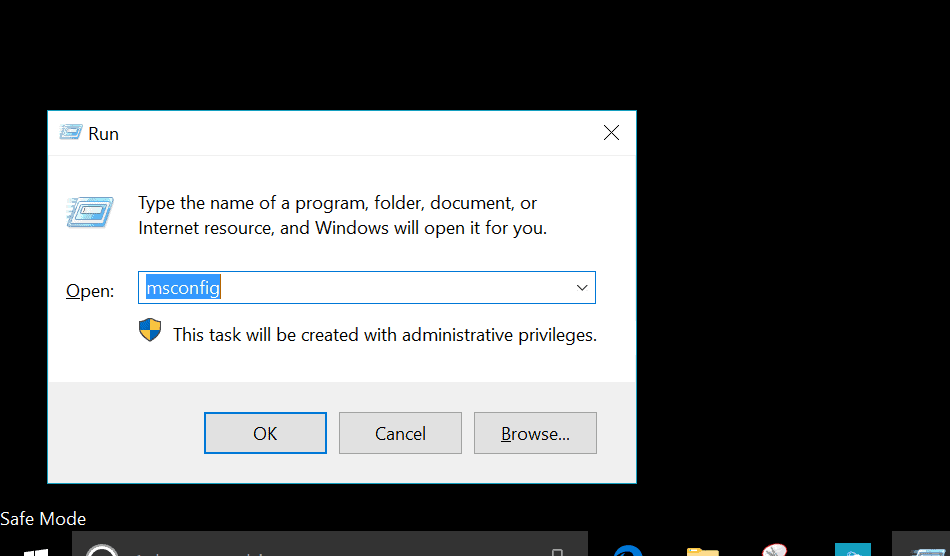Cancel the Run dialog
950x556 pixels.
click(400, 433)
